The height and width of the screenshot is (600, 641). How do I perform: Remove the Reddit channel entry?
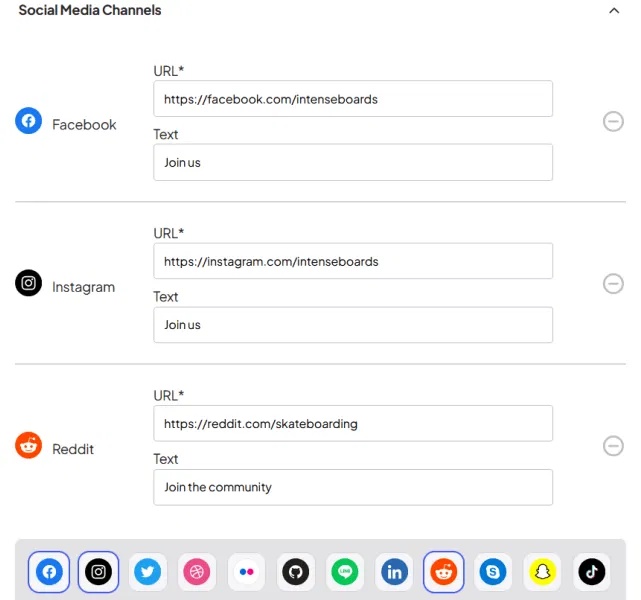coord(613,446)
